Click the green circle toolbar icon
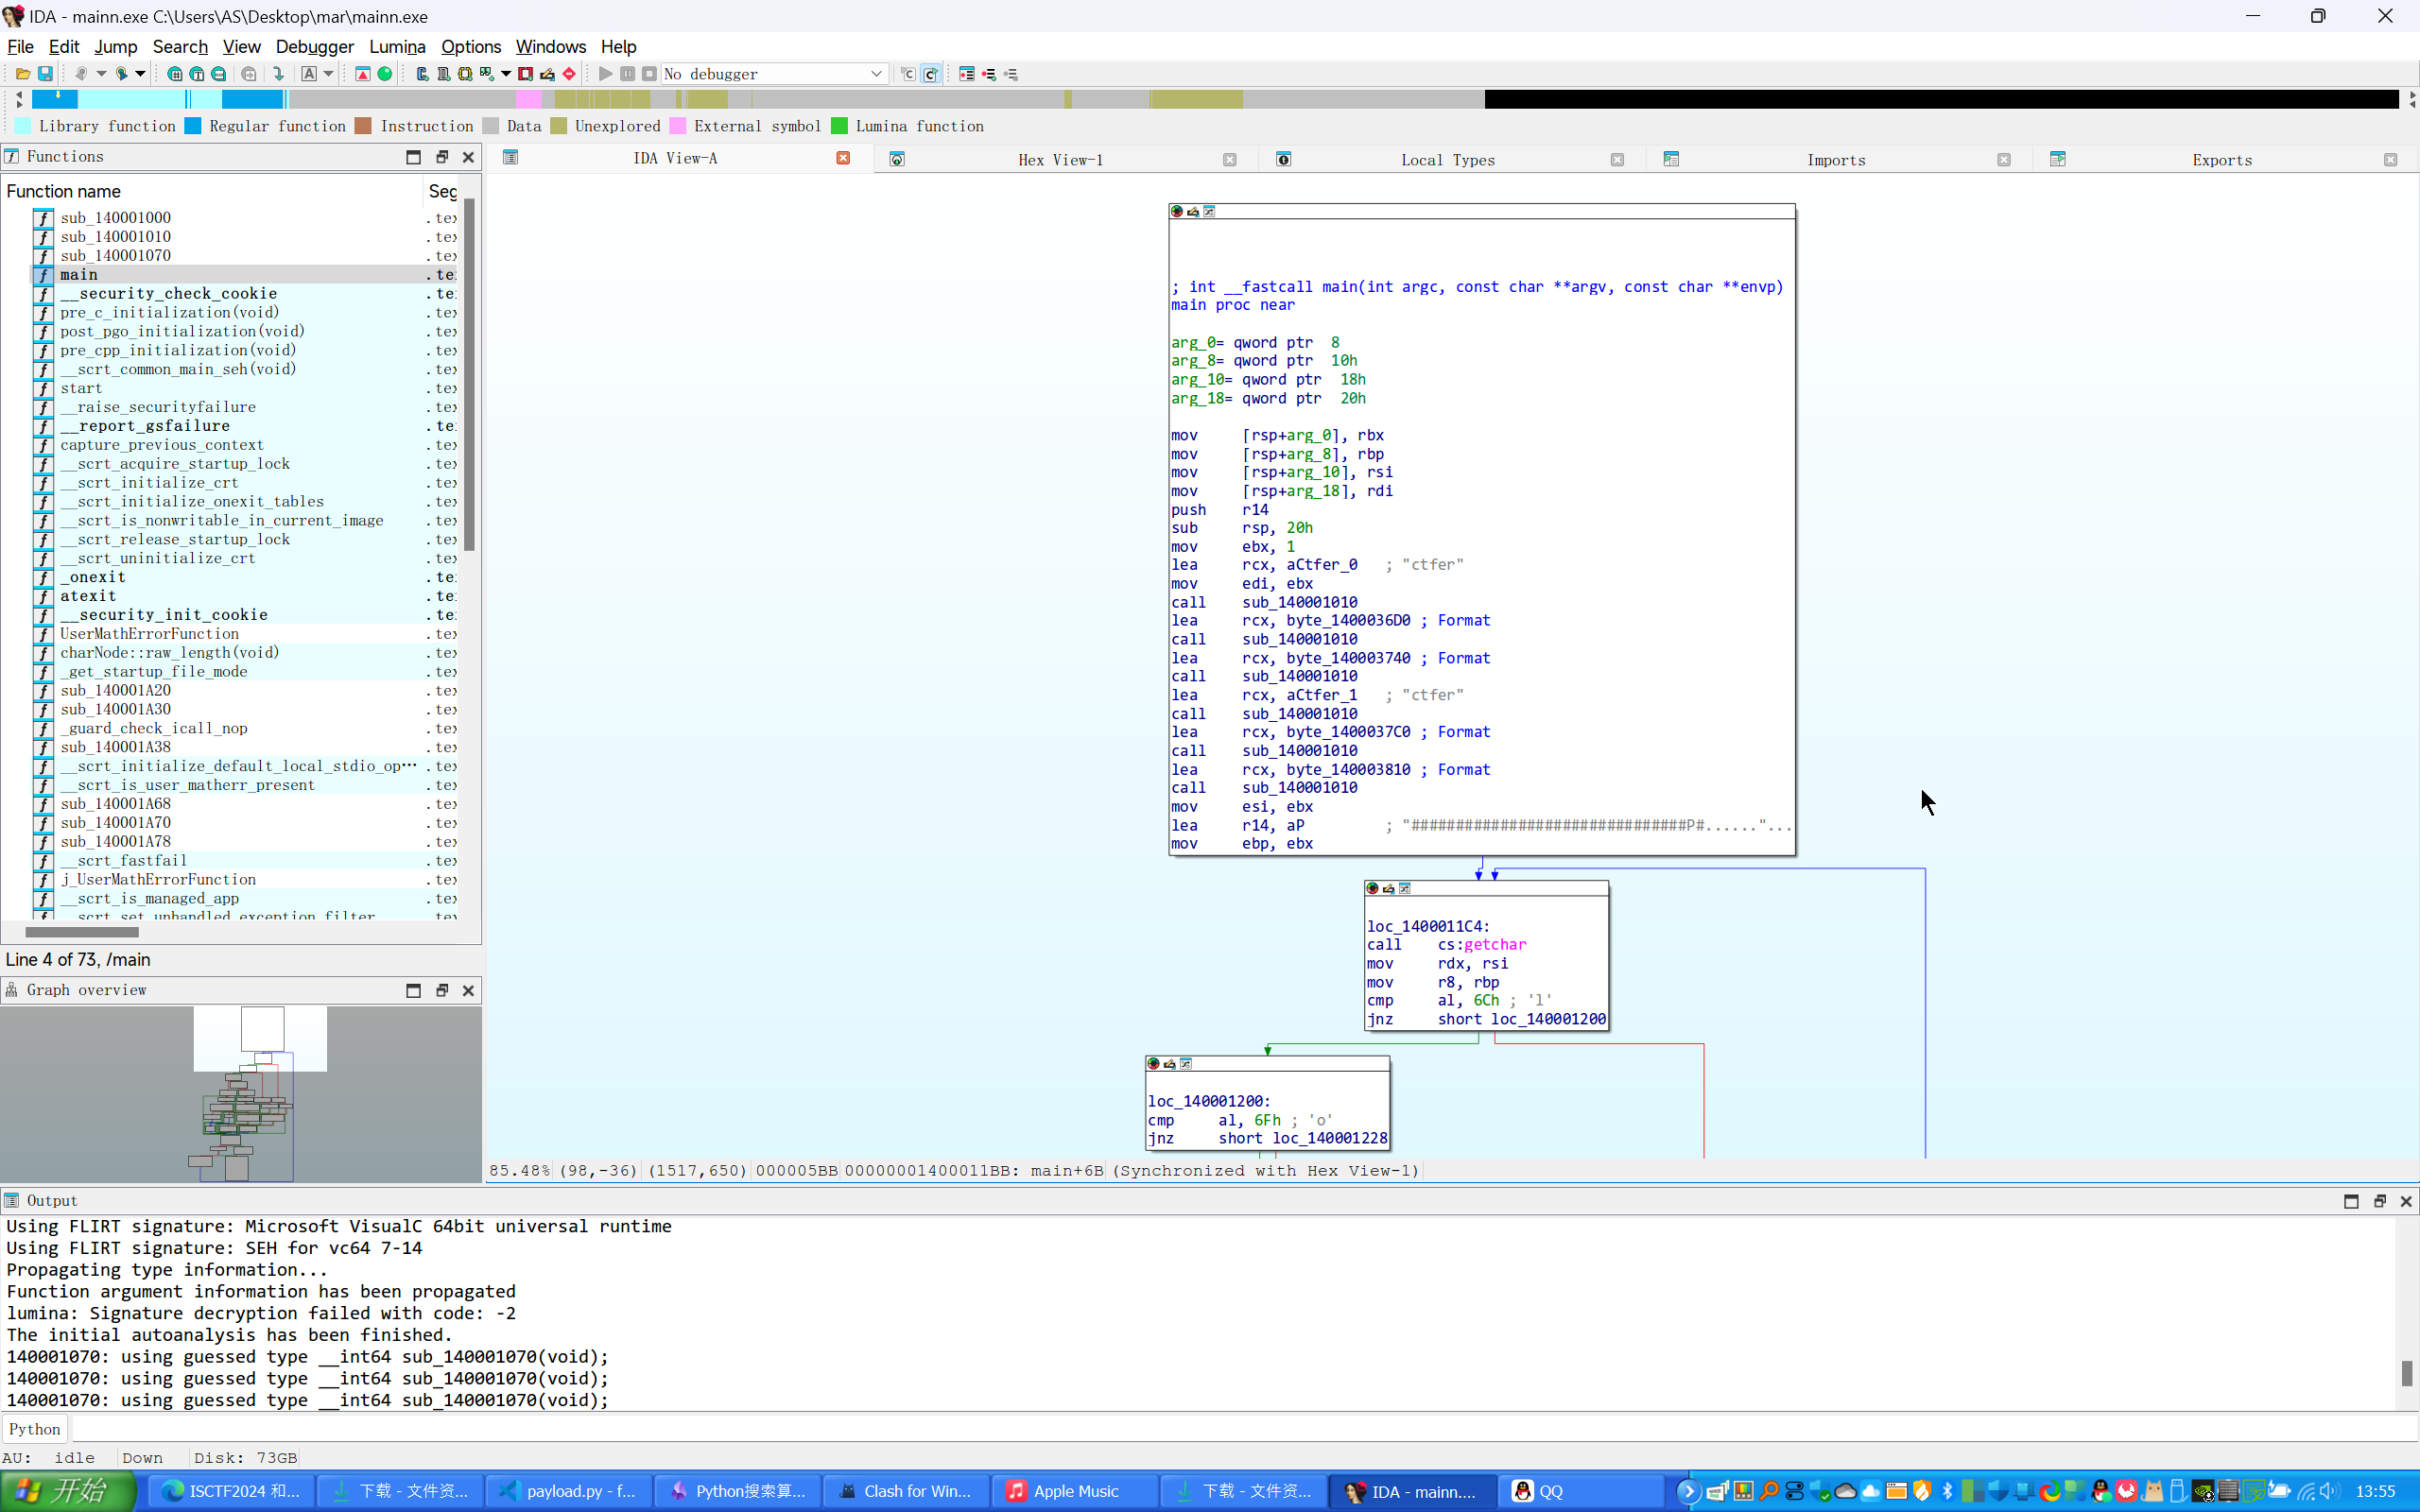The height and width of the screenshot is (1512, 2420). (385, 74)
